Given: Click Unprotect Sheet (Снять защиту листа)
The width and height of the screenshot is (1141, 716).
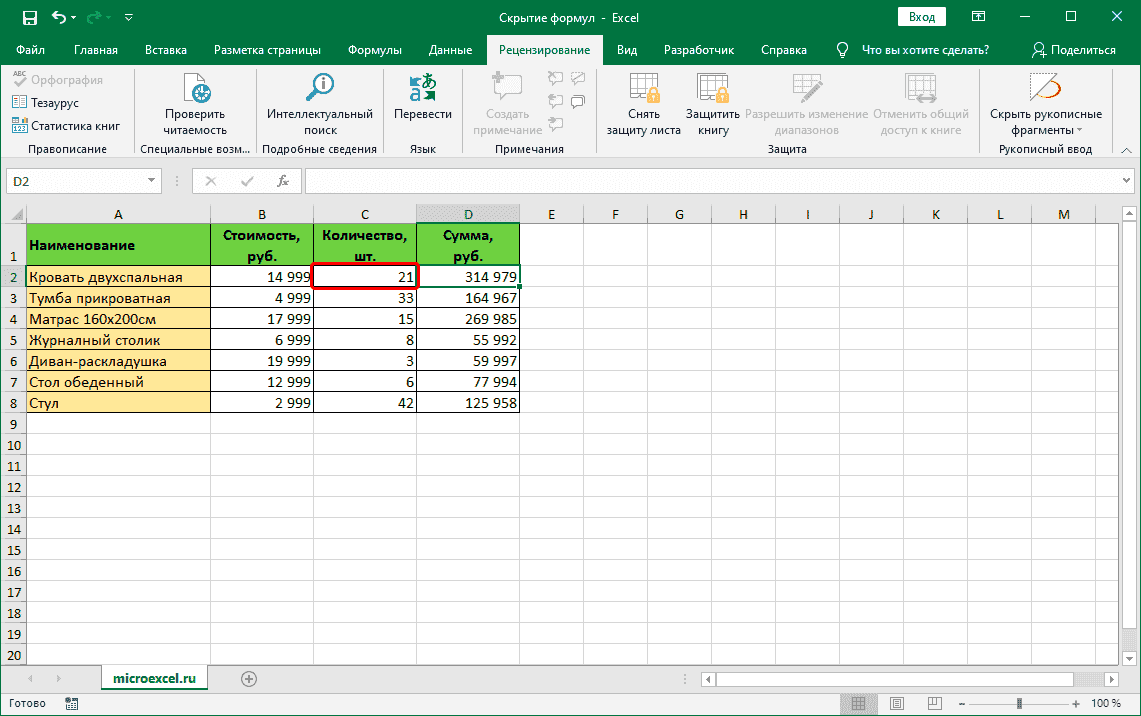Looking at the screenshot, I should pyautogui.click(x=643, y=90).
